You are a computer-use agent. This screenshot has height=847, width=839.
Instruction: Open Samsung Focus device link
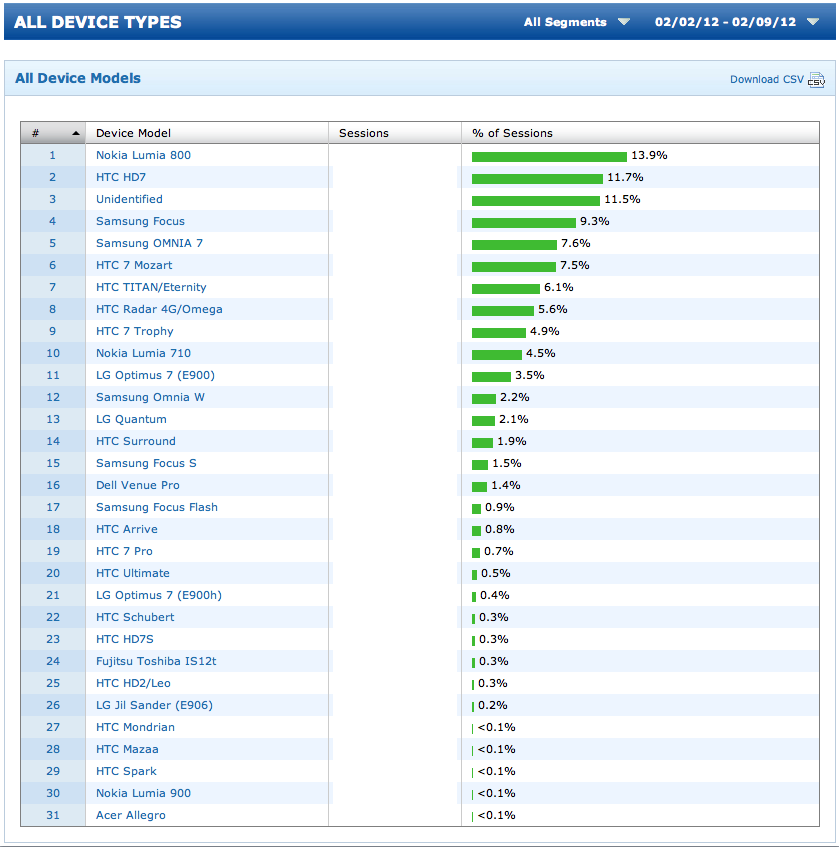140,221
